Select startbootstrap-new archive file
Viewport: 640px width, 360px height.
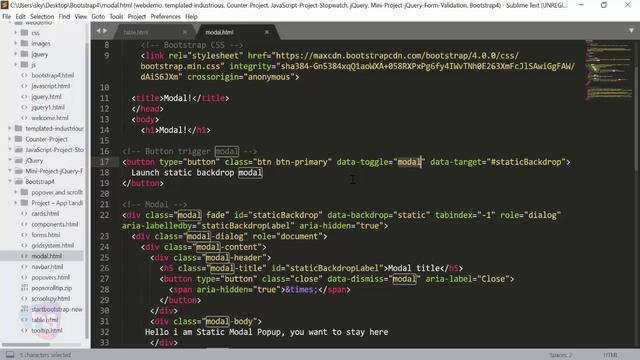[x=57, y=309]
